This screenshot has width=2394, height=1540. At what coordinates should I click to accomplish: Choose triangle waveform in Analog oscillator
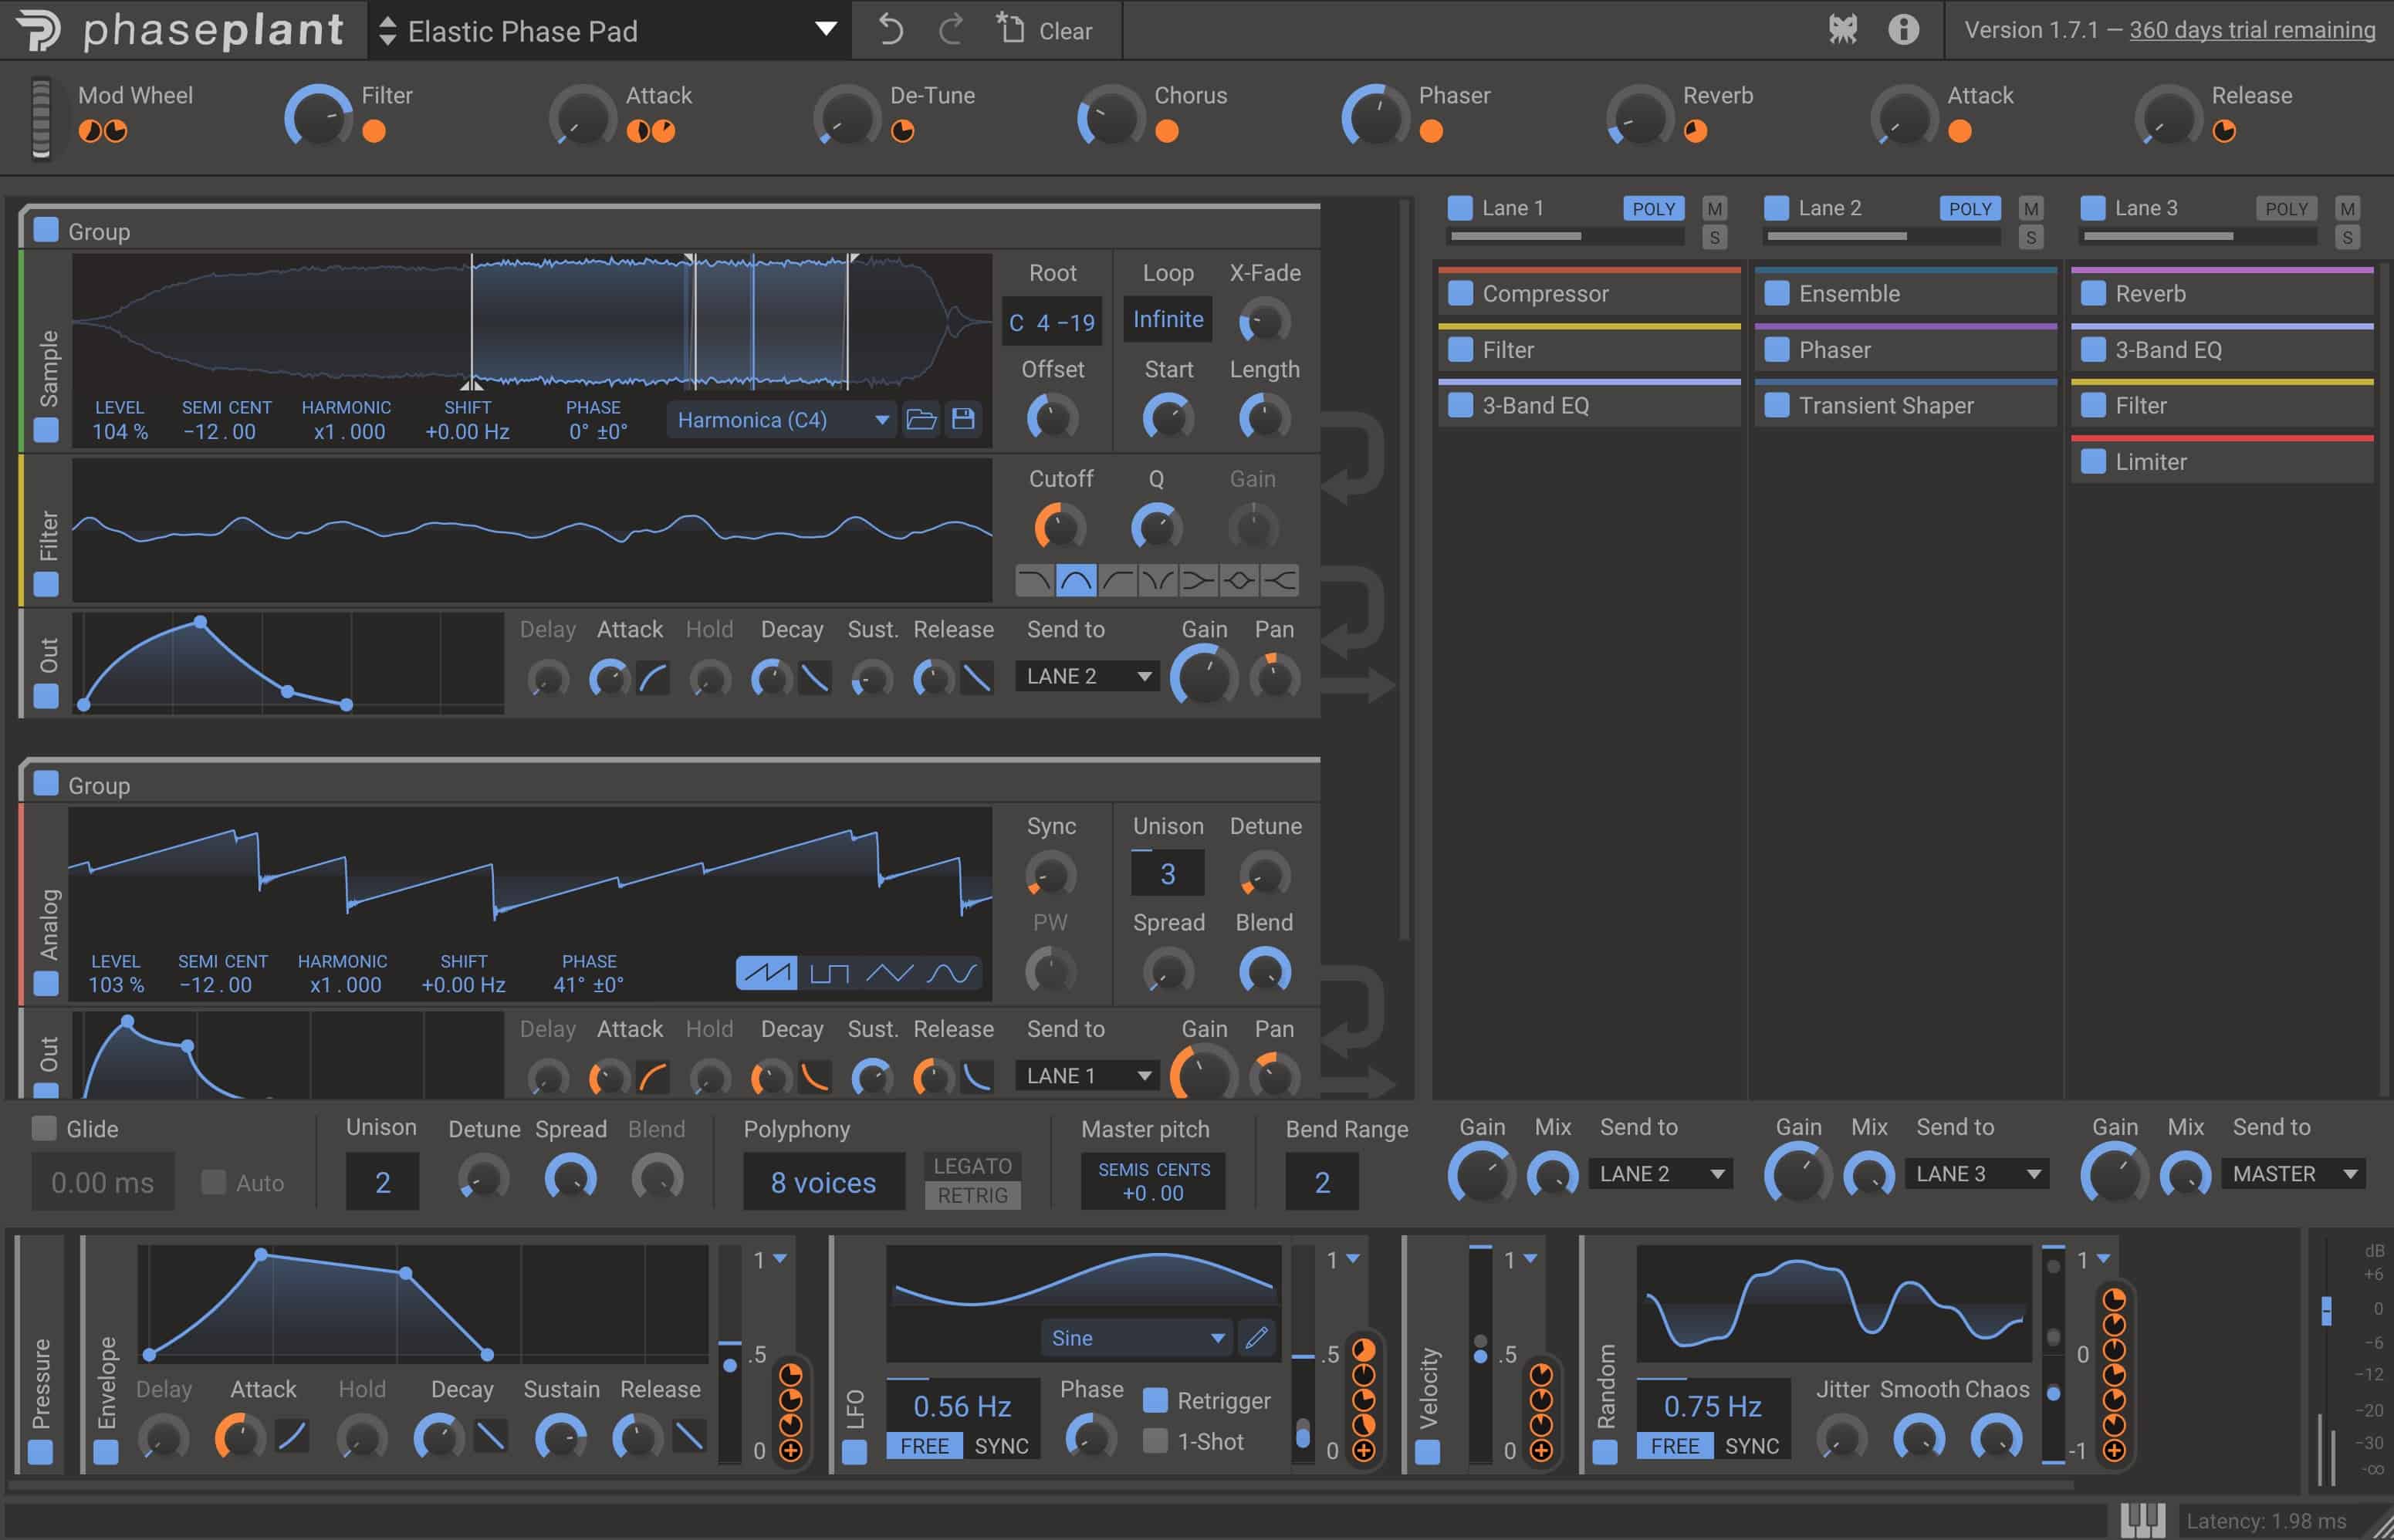889,972
